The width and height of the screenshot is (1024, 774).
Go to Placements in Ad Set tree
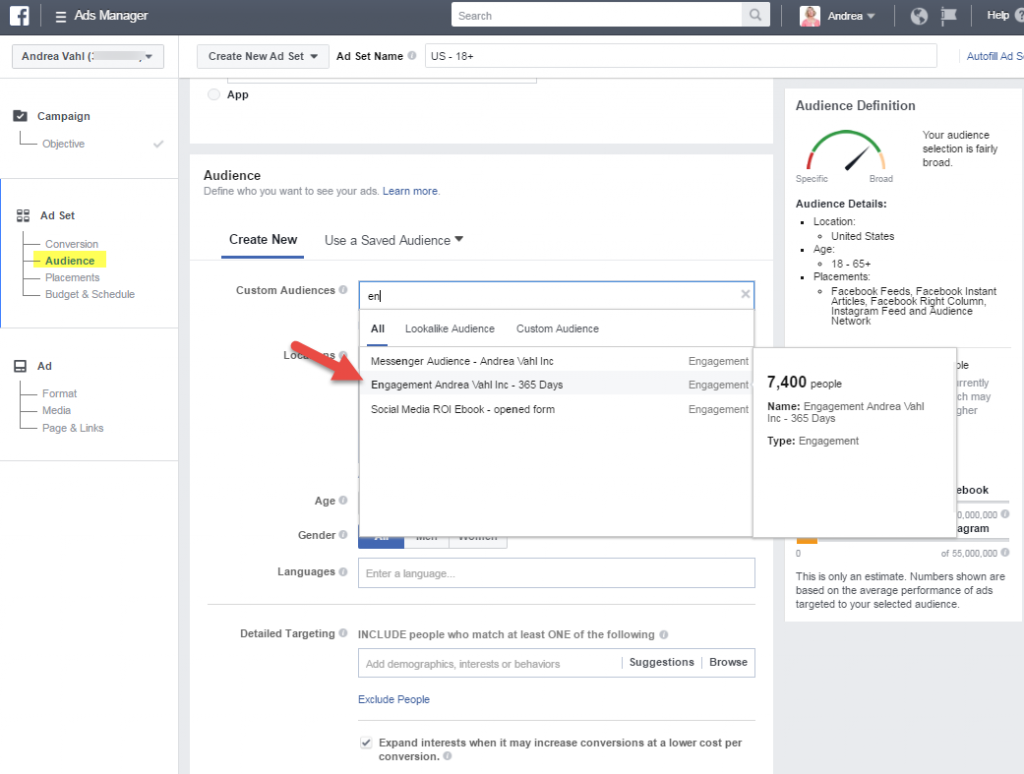pyautogui.click(x=72, y=277)
